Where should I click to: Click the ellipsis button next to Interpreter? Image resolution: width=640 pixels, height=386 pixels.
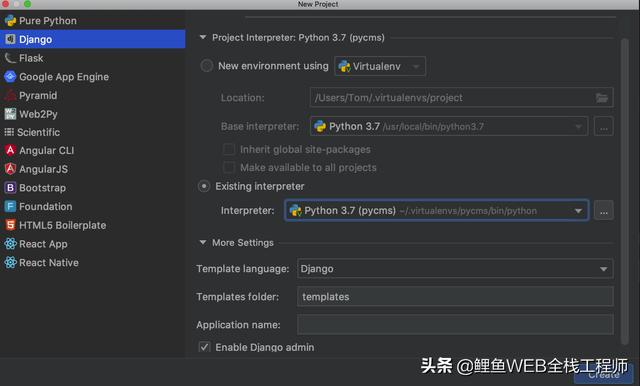604,211
